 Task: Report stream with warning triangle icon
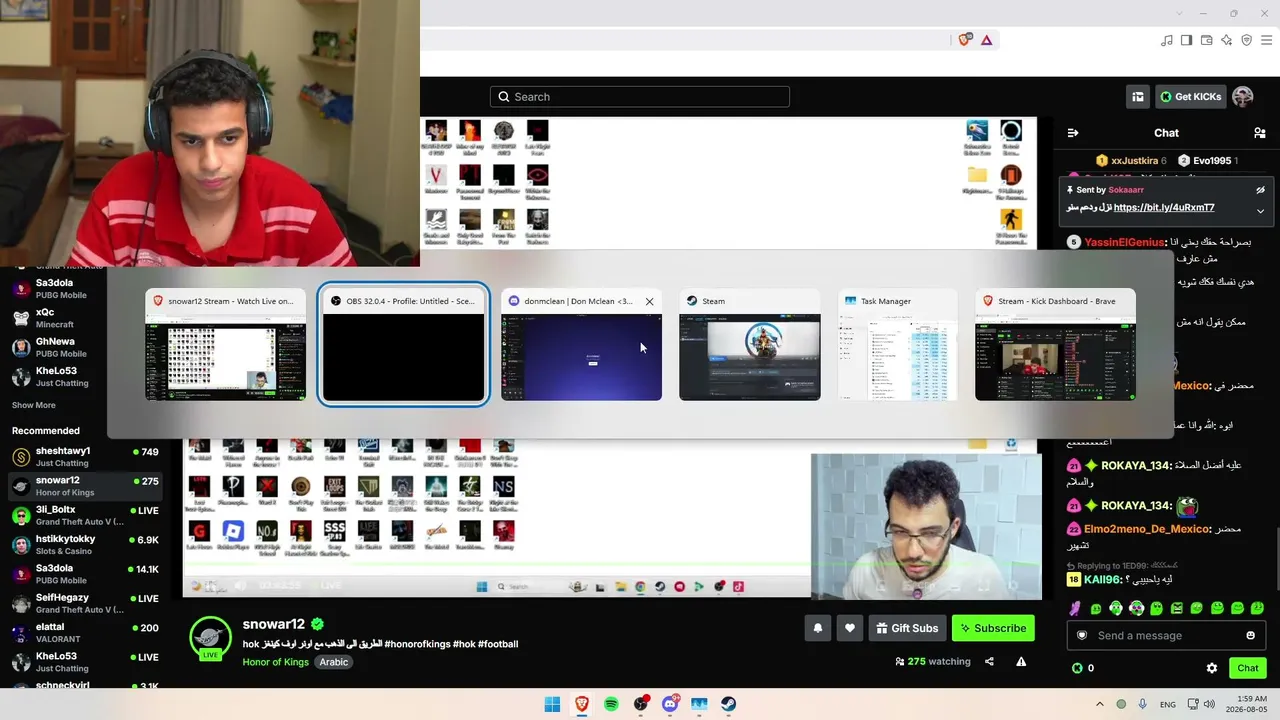click(x=1021, y=661)
